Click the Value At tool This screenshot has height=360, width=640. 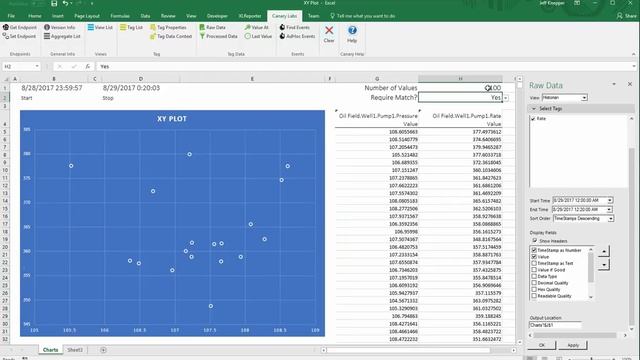256,27
